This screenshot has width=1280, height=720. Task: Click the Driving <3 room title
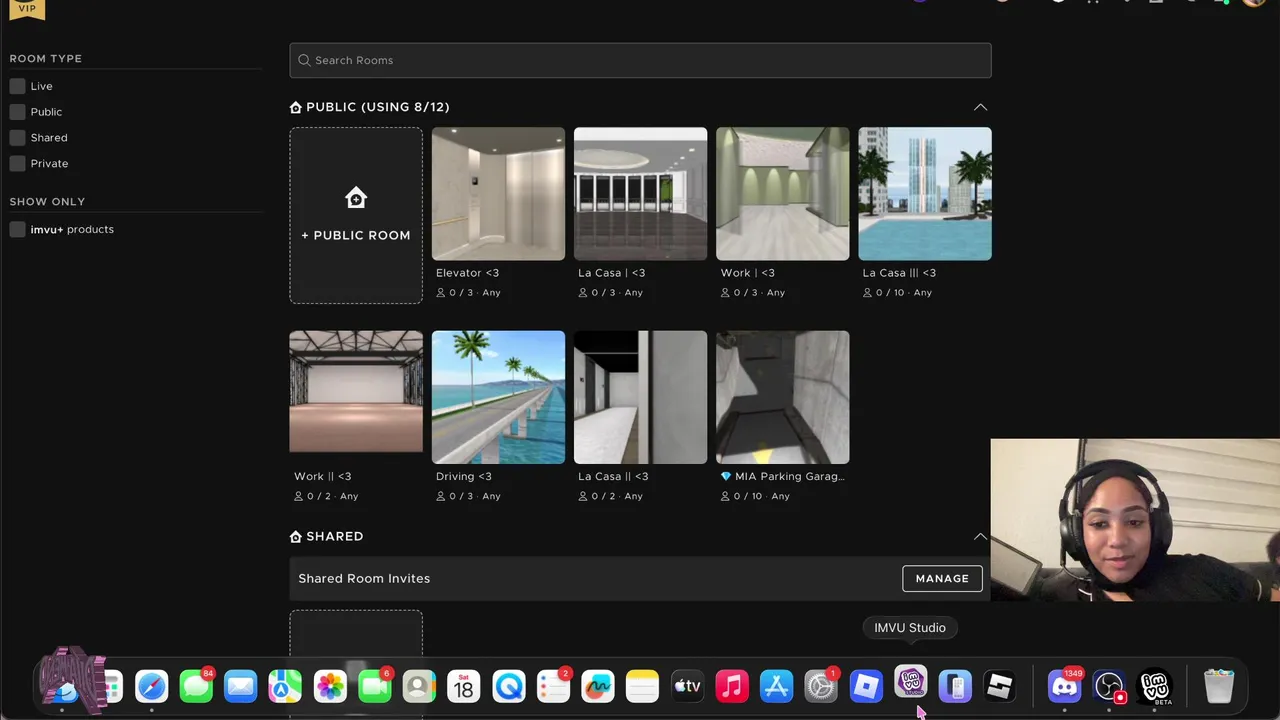(464, 477)
